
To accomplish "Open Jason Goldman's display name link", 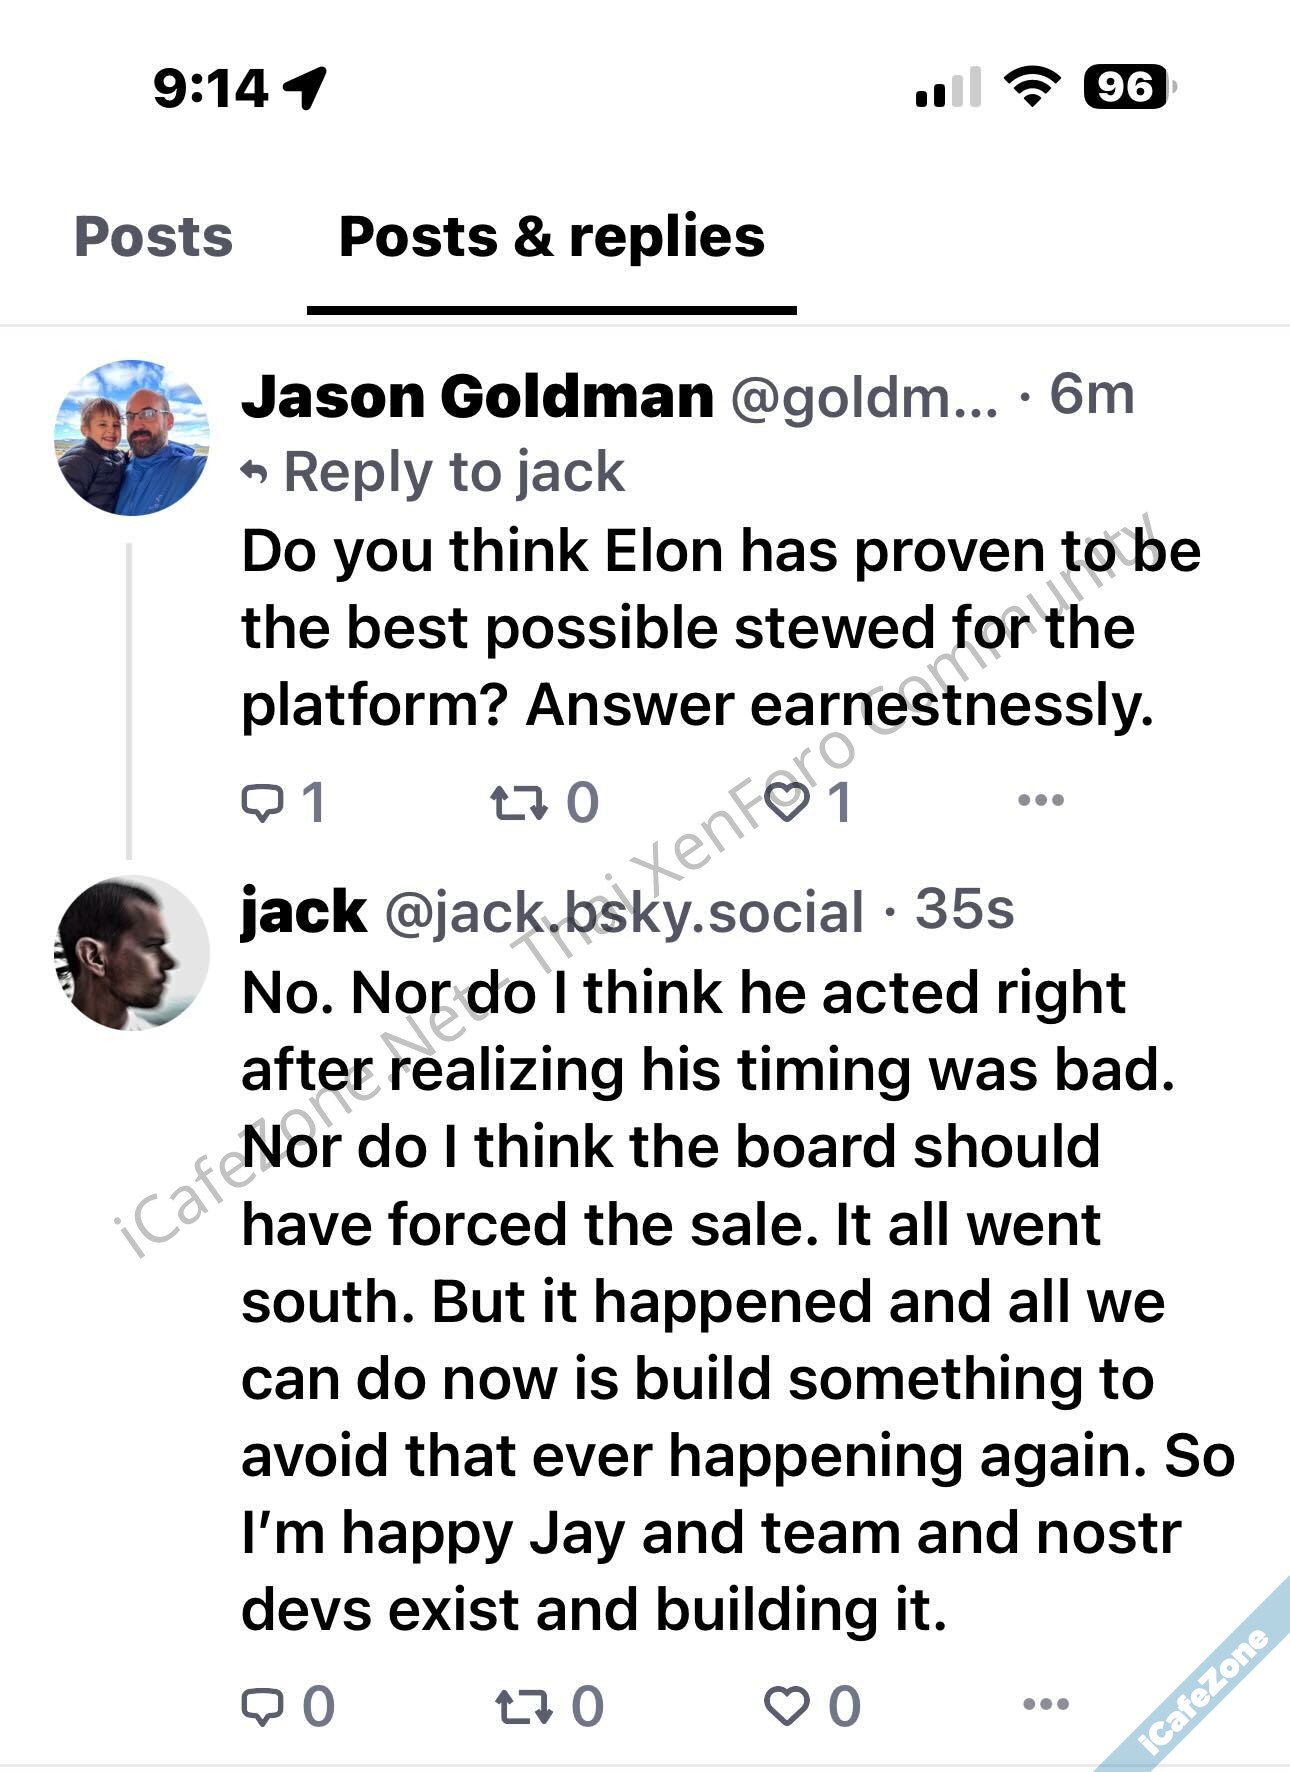I will pos(477,396).
